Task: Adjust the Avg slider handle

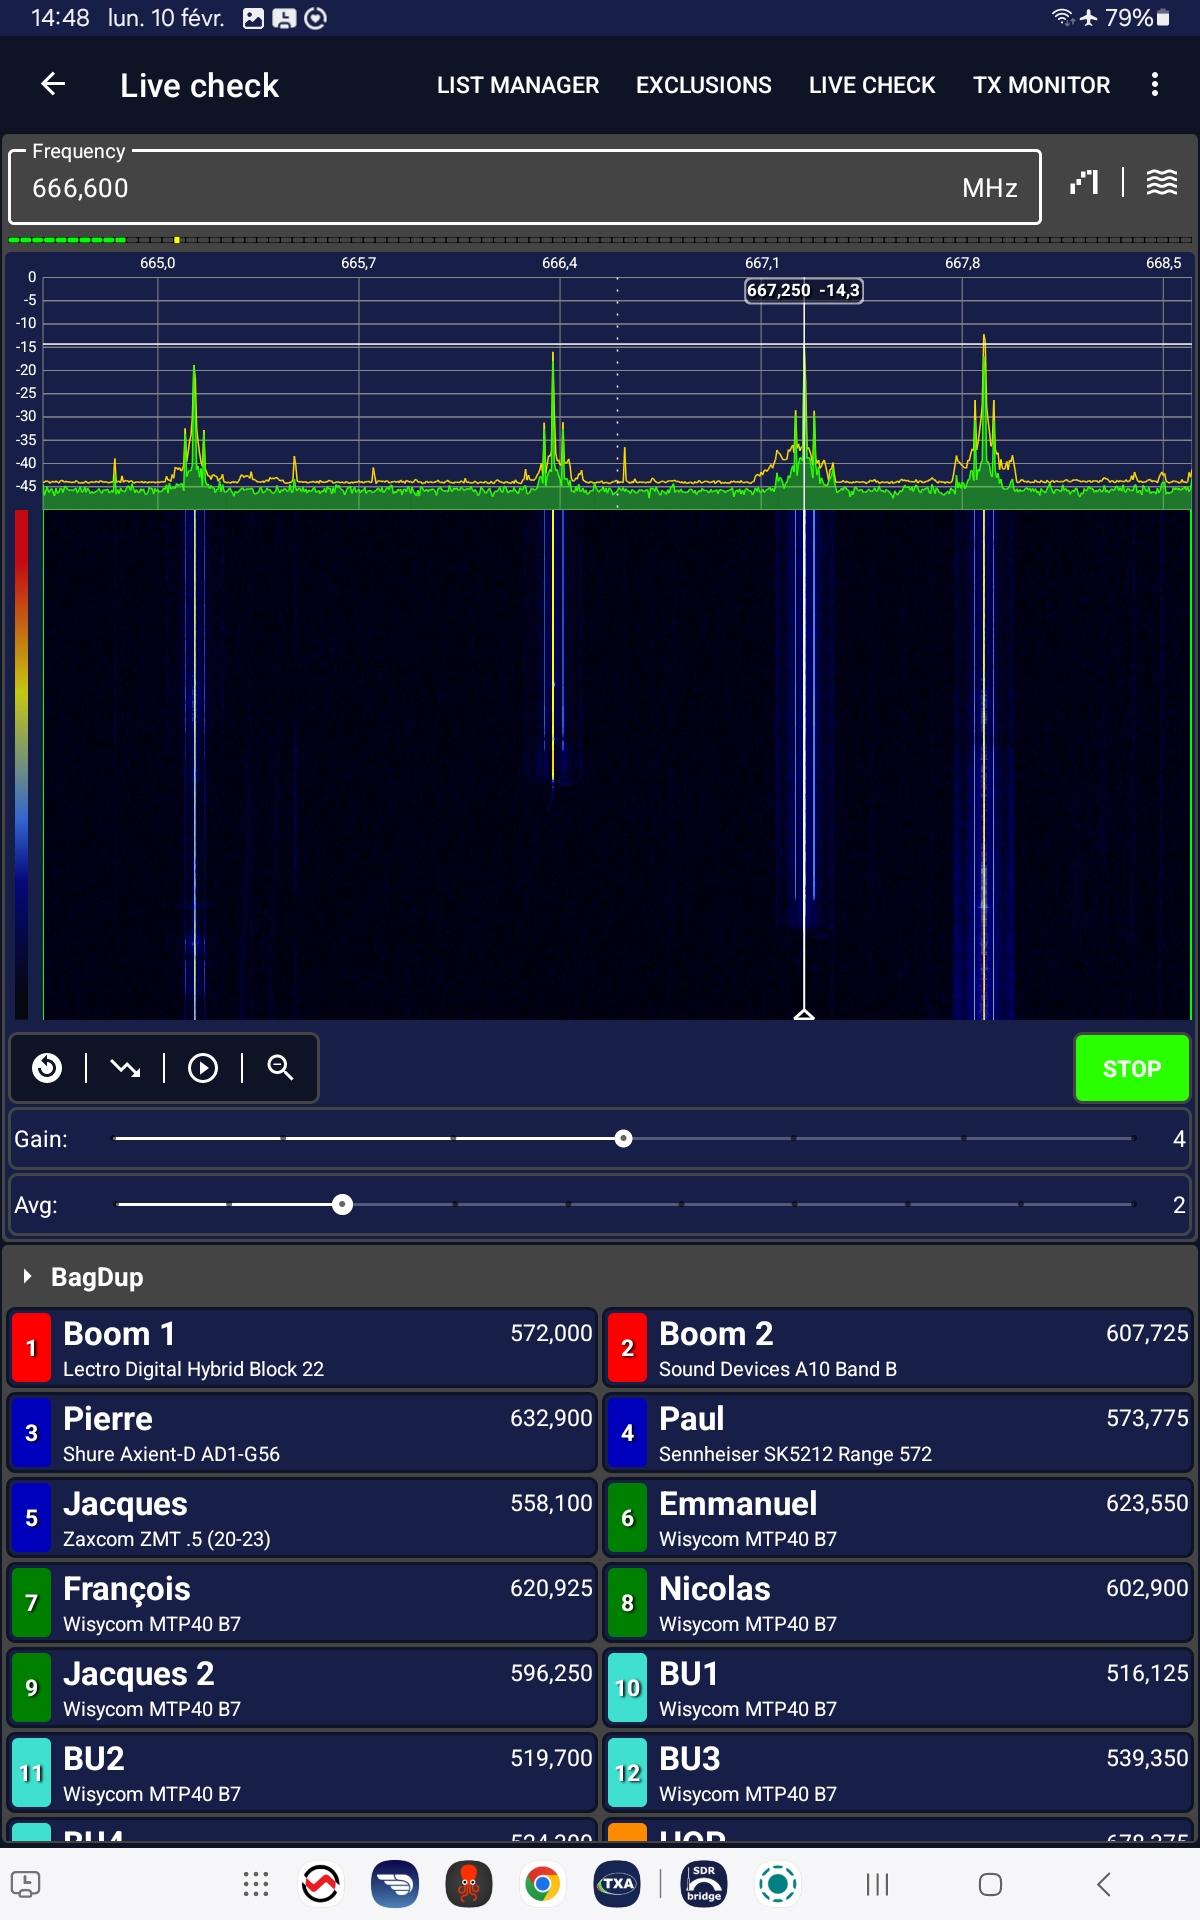Action: (x=342, y=1204)
